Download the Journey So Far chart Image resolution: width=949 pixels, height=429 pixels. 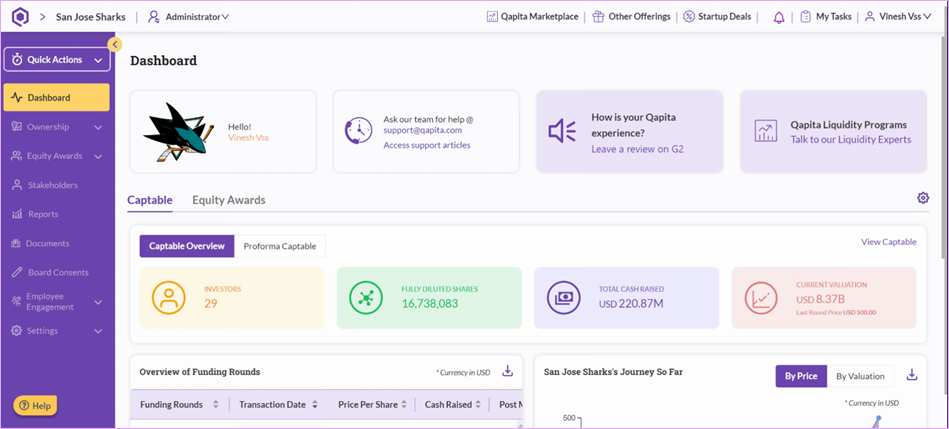pos(911,375)
